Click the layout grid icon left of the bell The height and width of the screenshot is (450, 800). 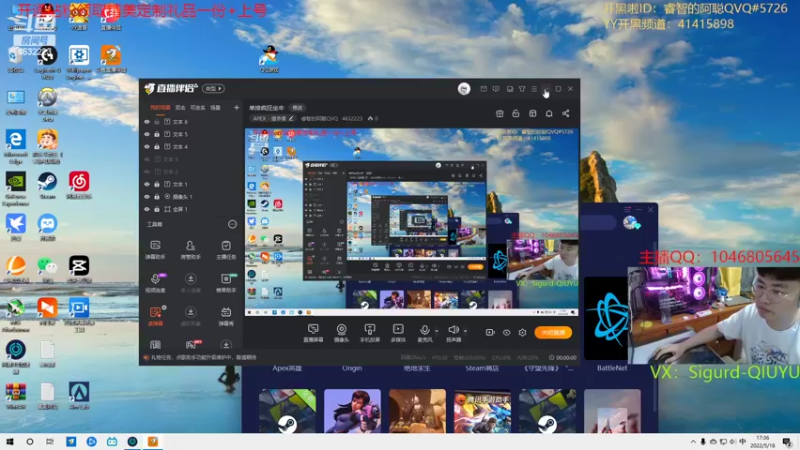point(533,113)
